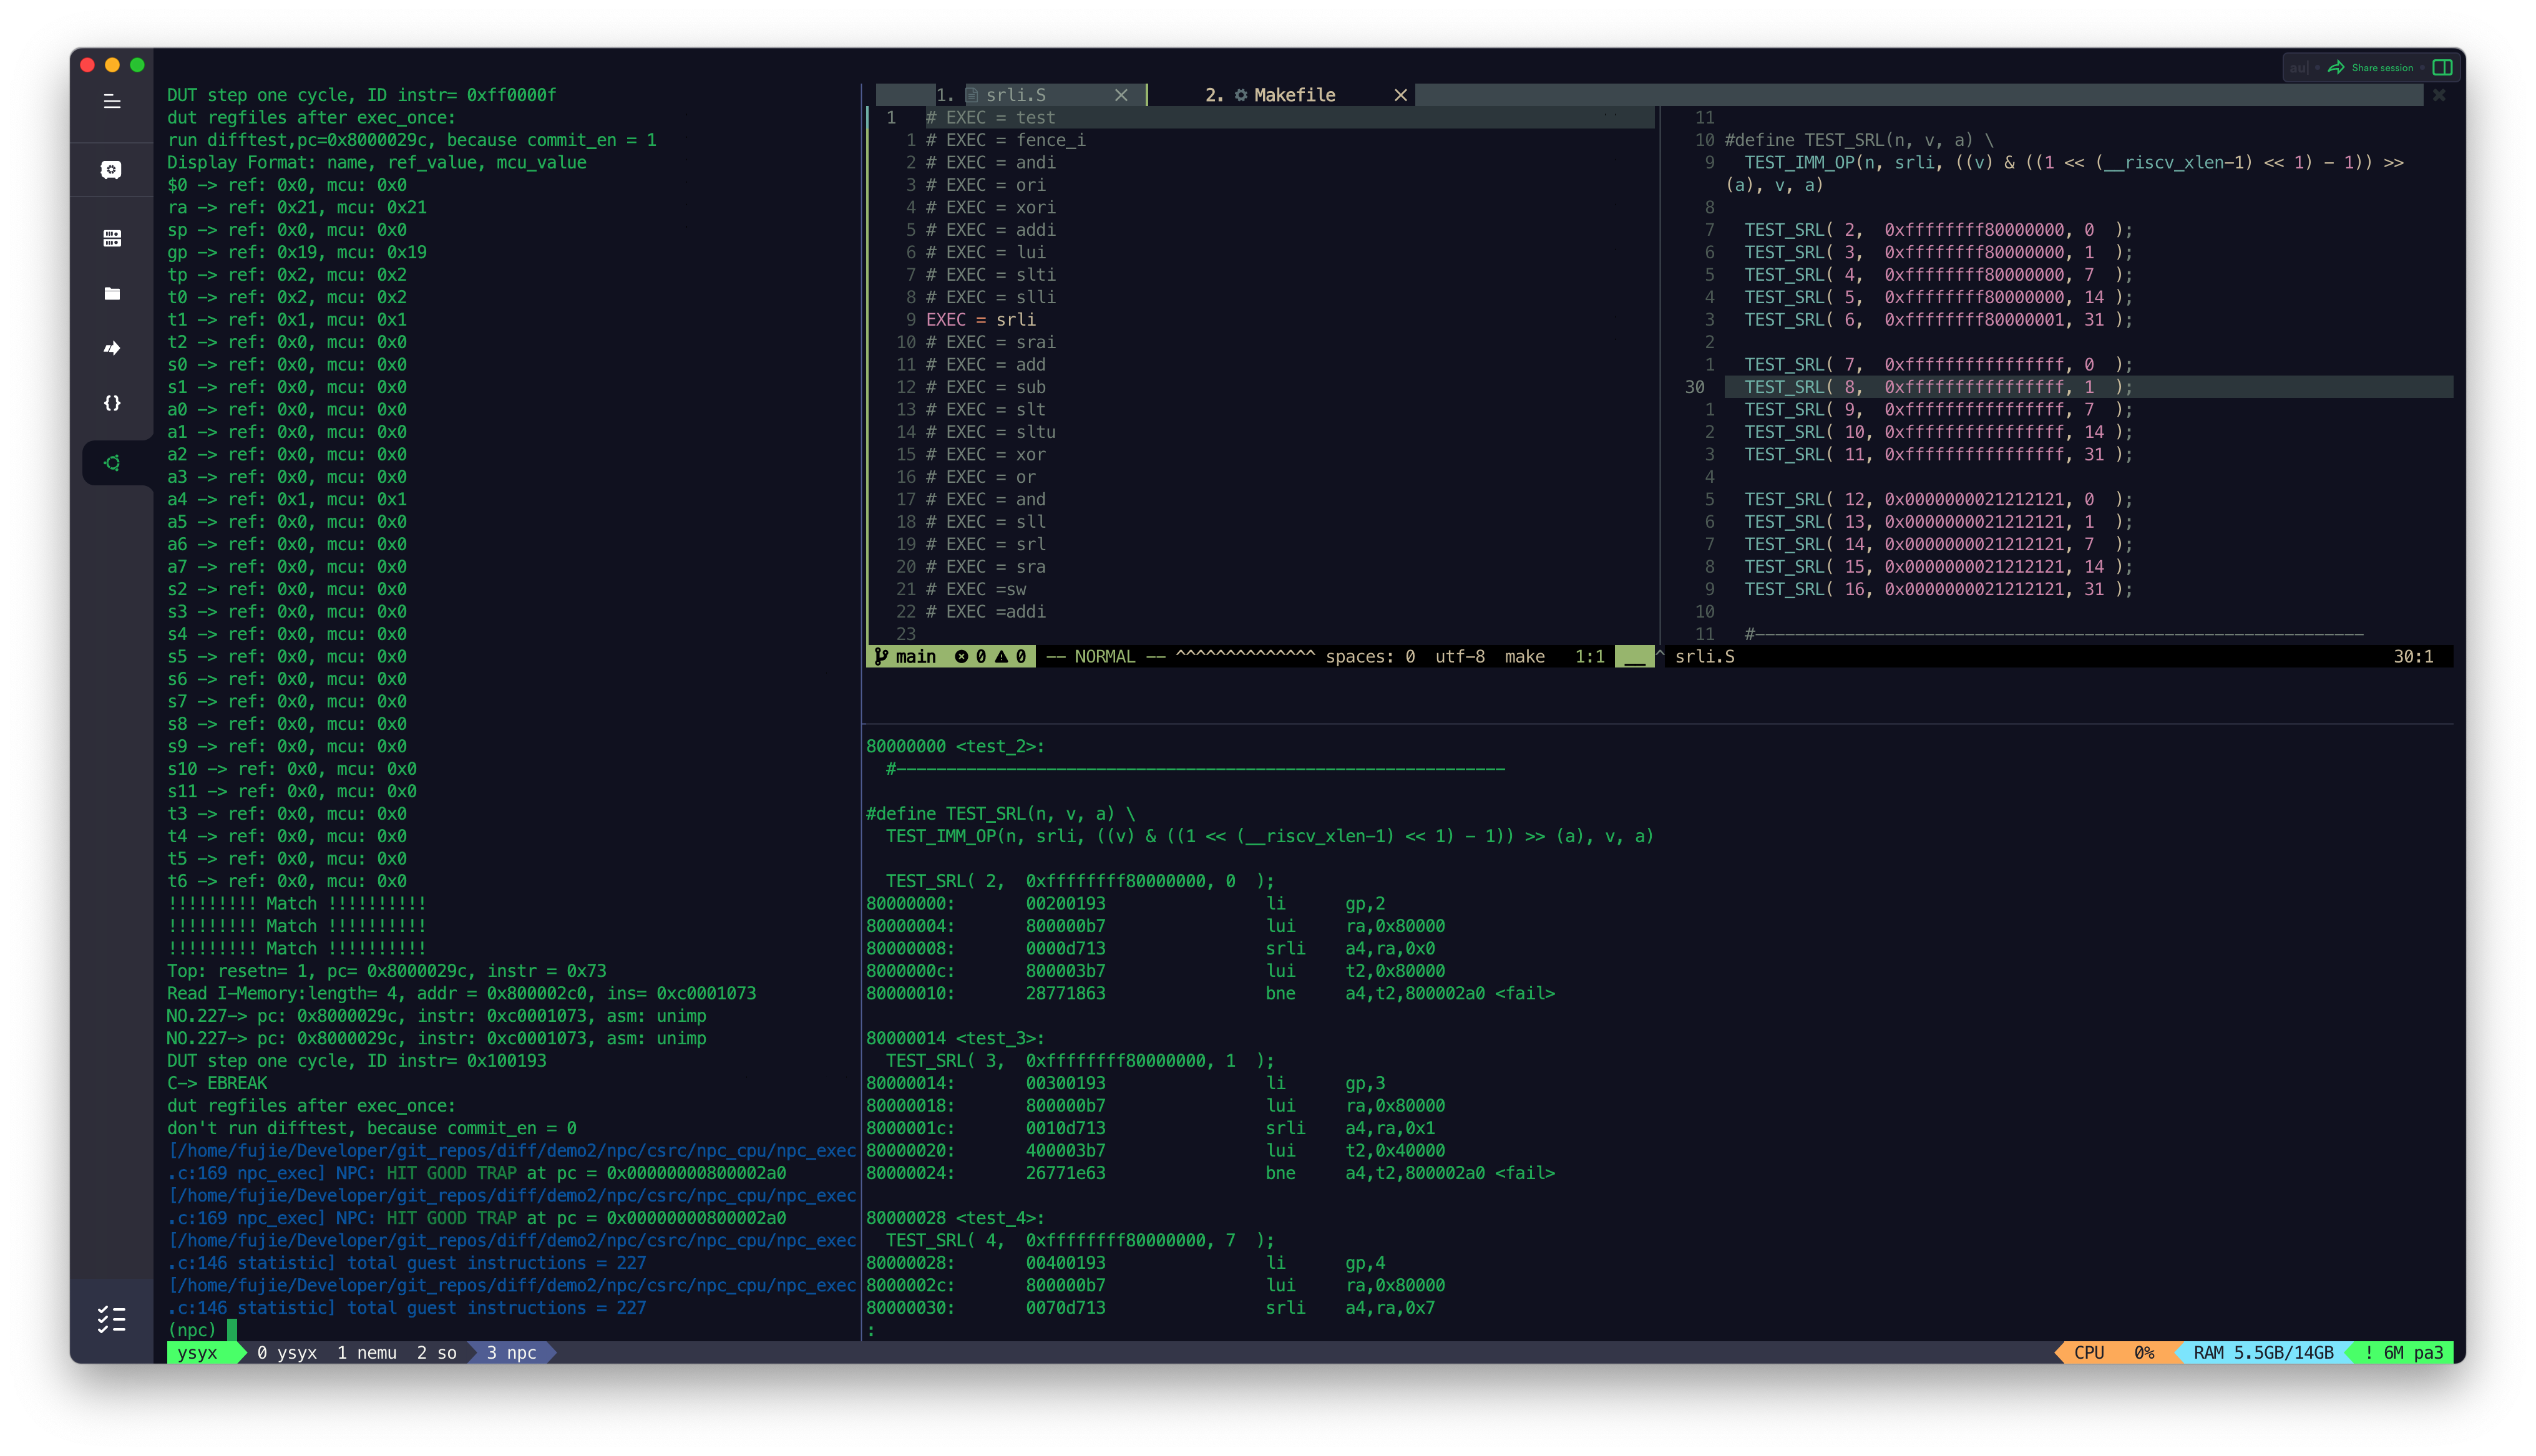This screenshot has width=2536, height=1456.
Task: Select the Ubuntu session icon in sidebar
Action: (x=112, y=463)
